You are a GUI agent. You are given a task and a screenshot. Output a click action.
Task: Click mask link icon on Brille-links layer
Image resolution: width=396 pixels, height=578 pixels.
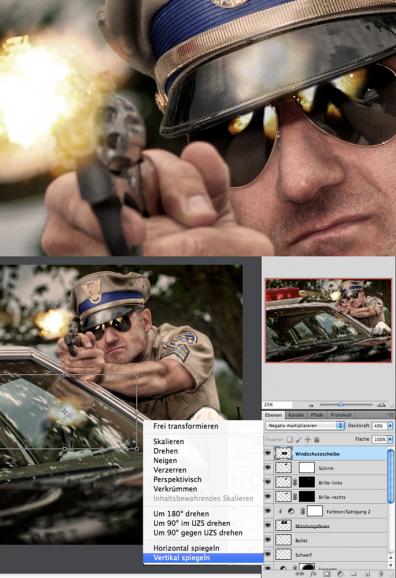295,482
